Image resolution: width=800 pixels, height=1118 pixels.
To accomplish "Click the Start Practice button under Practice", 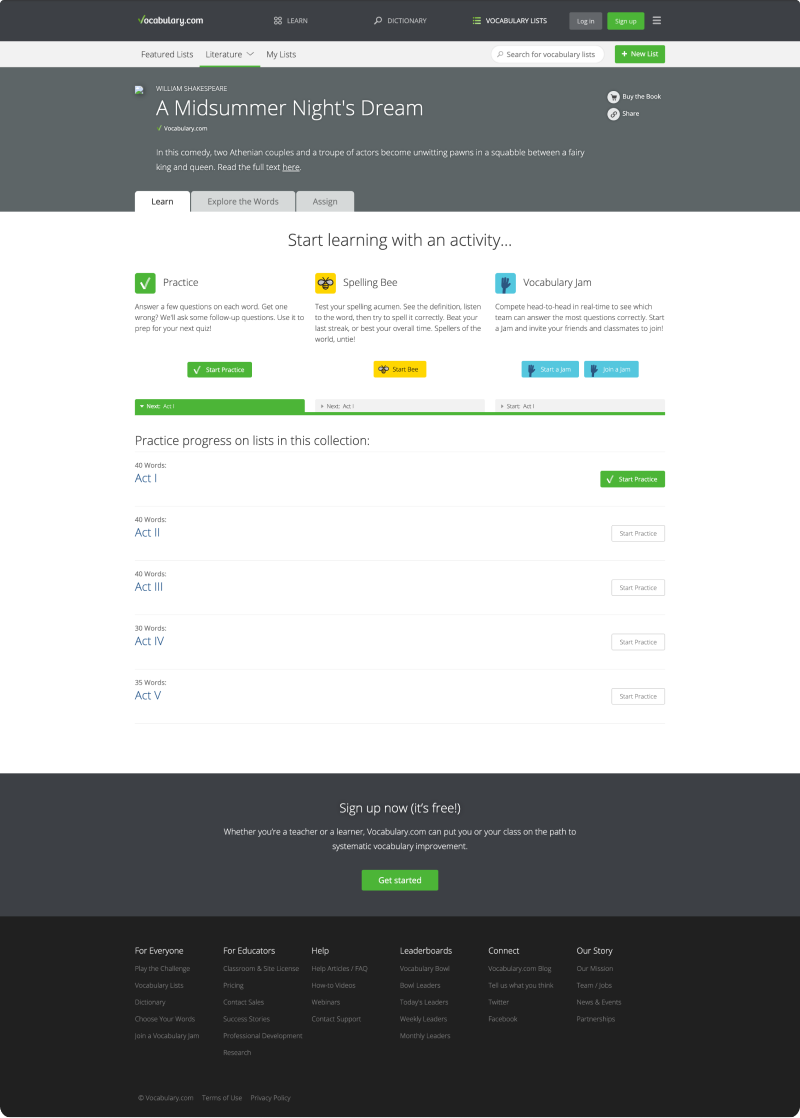I will (220, 370).
